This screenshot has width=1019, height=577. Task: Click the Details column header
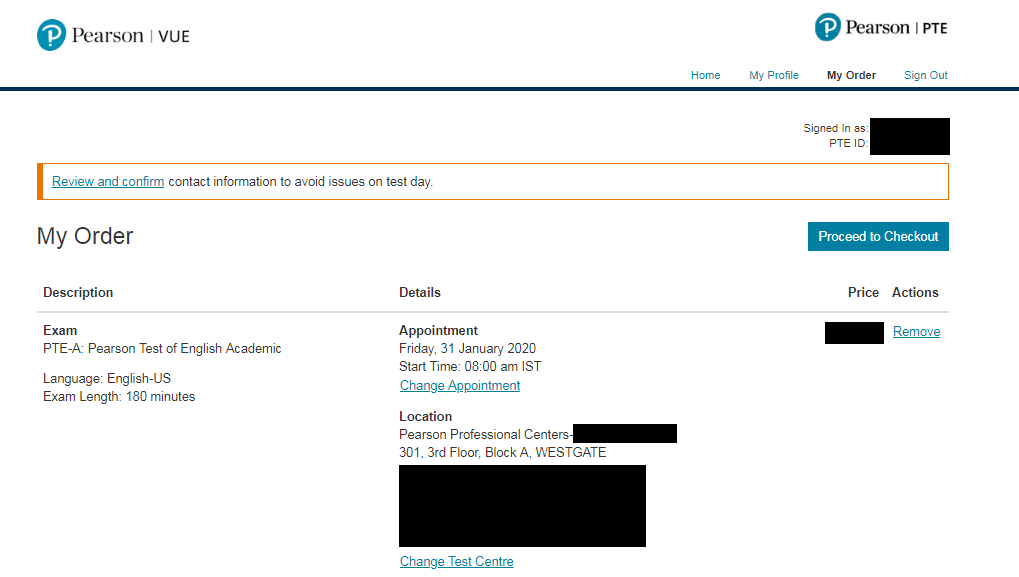pyautogui.click(x=420, y=292)
